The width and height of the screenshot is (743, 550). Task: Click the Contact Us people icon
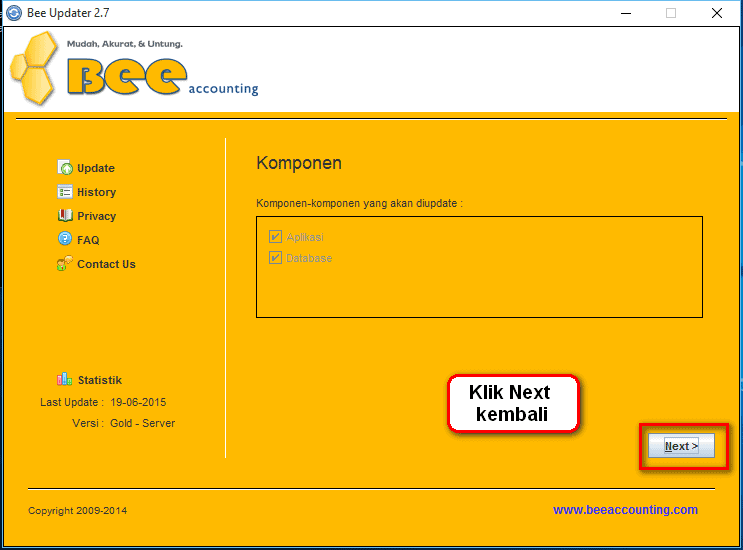tap(65, 263)
